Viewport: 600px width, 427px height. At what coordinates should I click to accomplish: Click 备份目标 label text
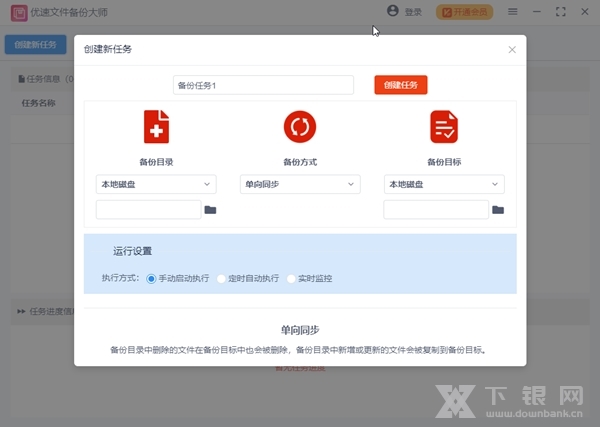point(444,162)
